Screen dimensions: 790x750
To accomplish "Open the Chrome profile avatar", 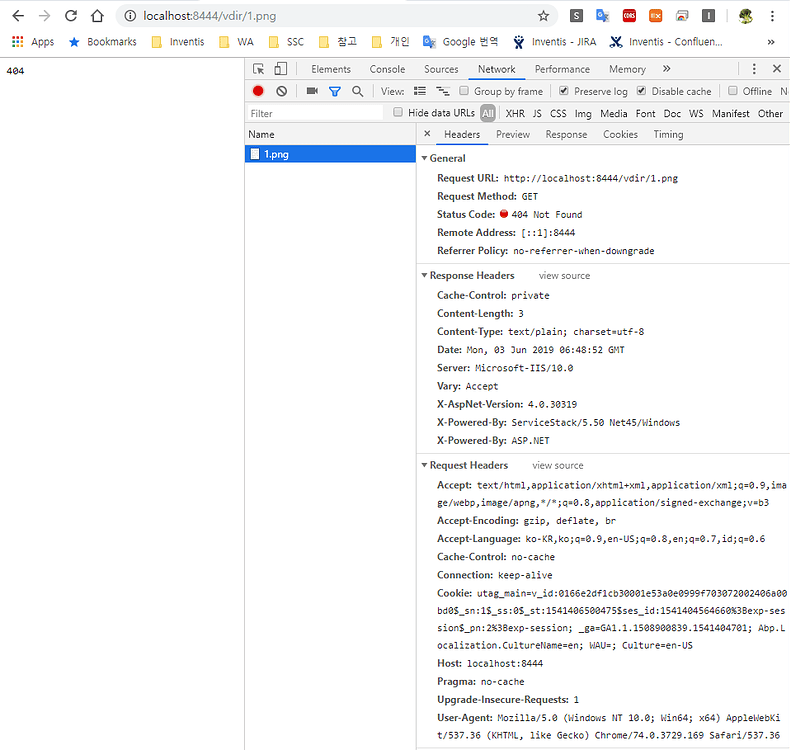I will (746, 16).
